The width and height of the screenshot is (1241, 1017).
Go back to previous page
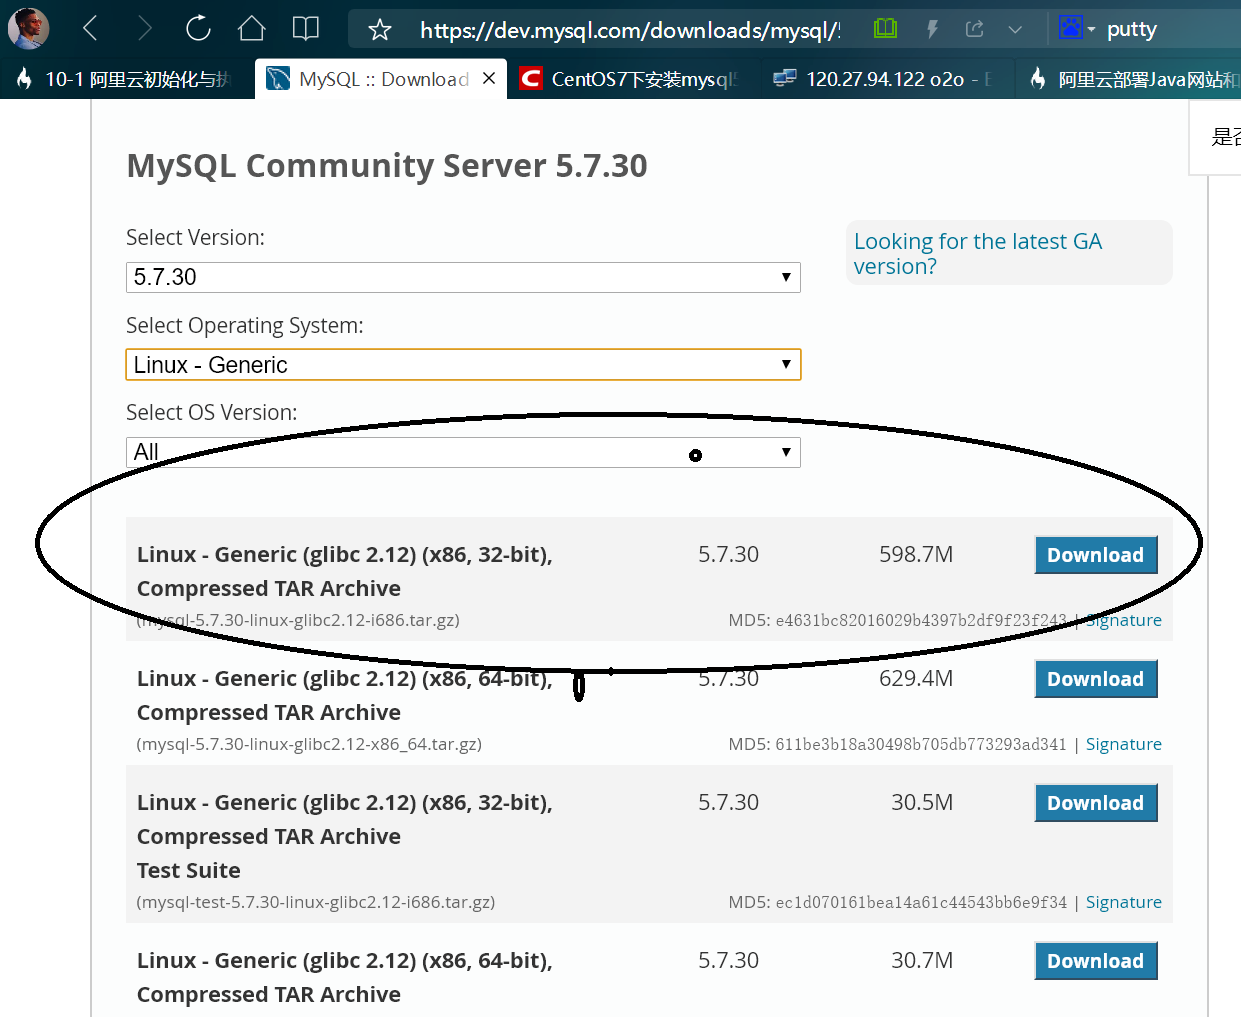pyautogui.click(x=90, y=29)
